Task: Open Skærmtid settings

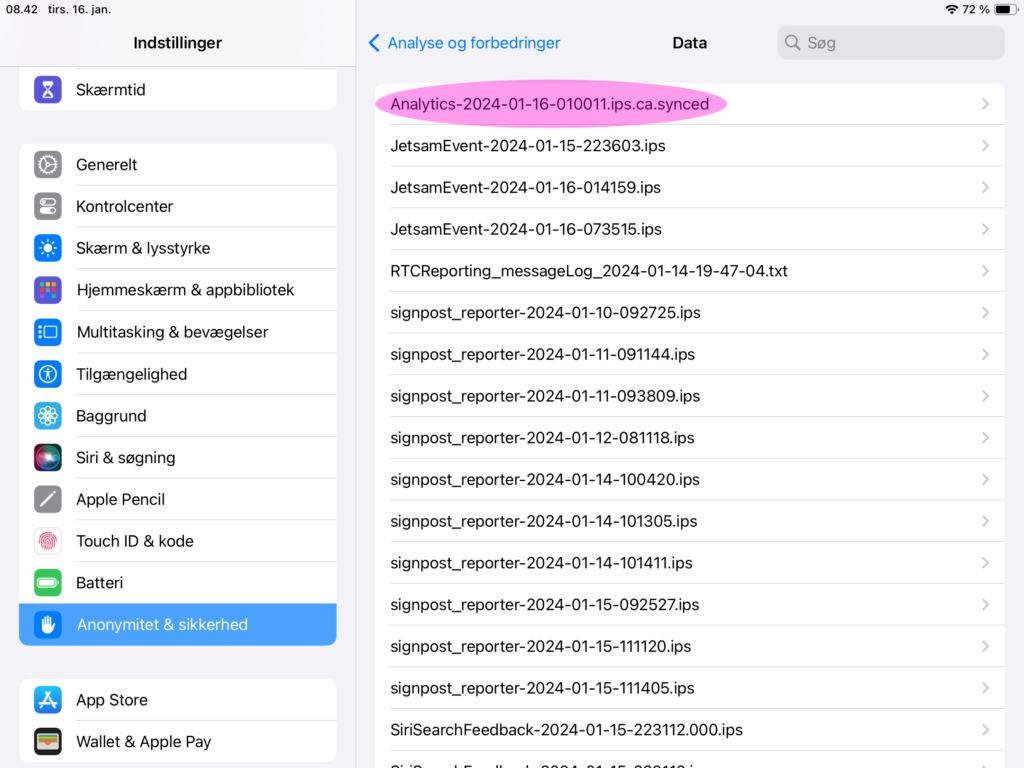Action: click(178, 89)
